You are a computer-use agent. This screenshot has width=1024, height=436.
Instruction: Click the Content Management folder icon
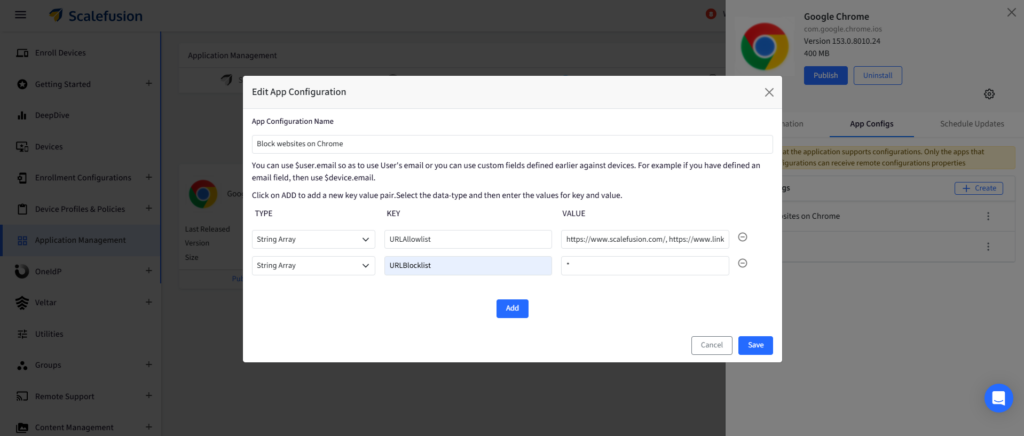click(x=22, y=428)
